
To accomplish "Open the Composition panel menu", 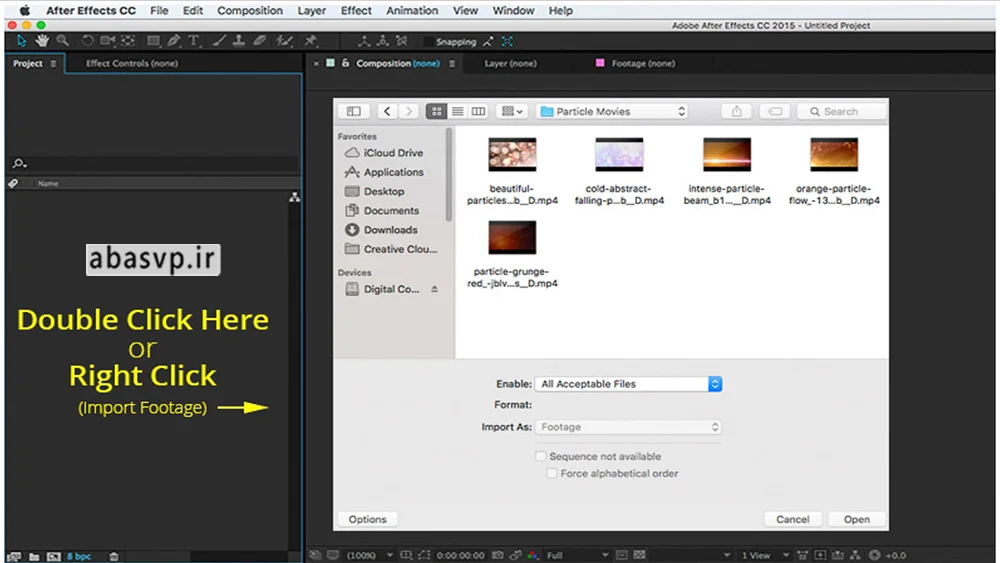I will pos(452,63).
